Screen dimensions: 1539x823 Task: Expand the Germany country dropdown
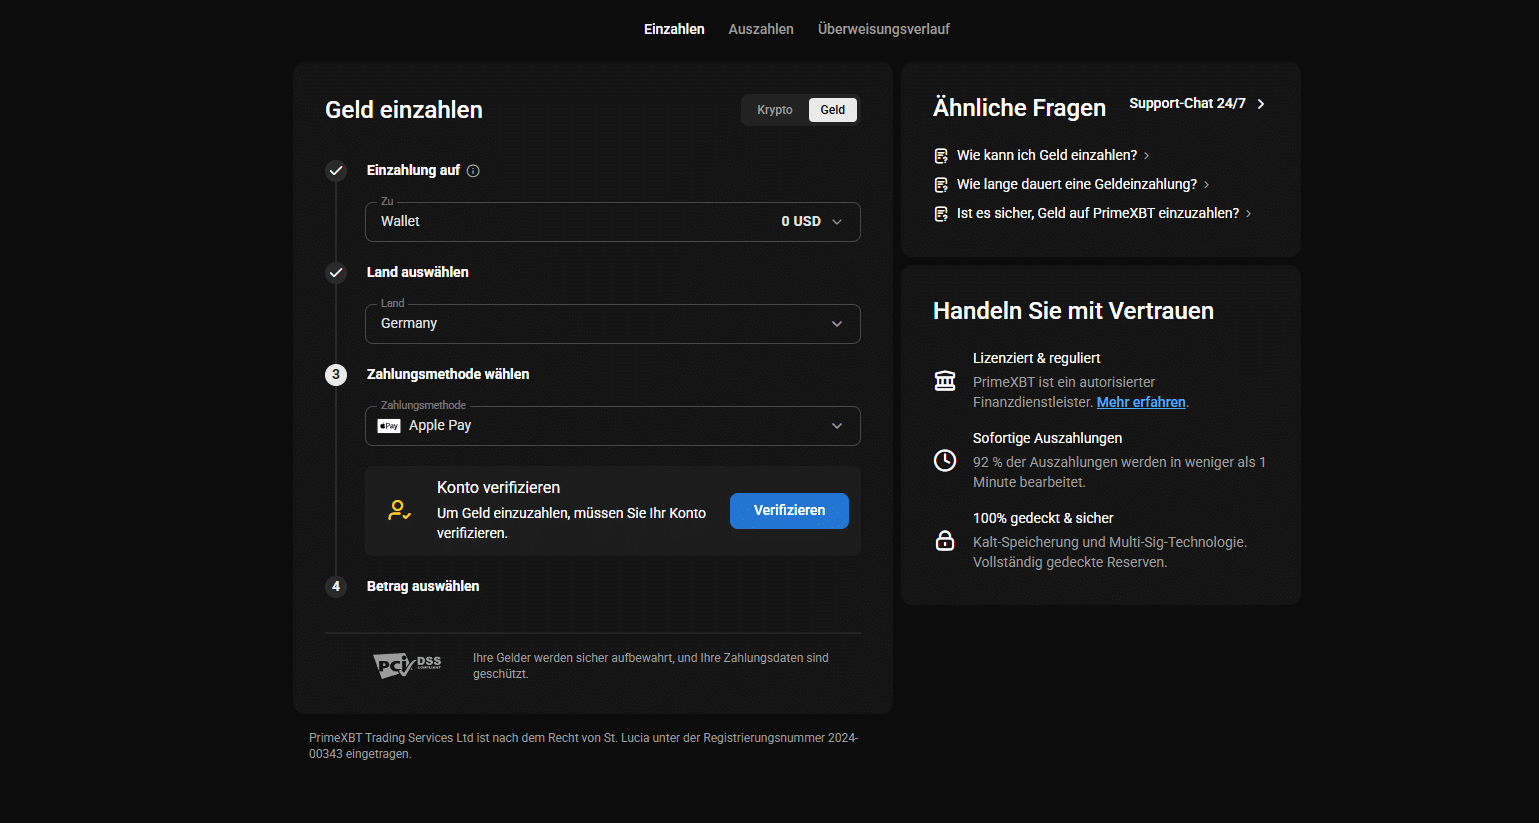(613, 324)
